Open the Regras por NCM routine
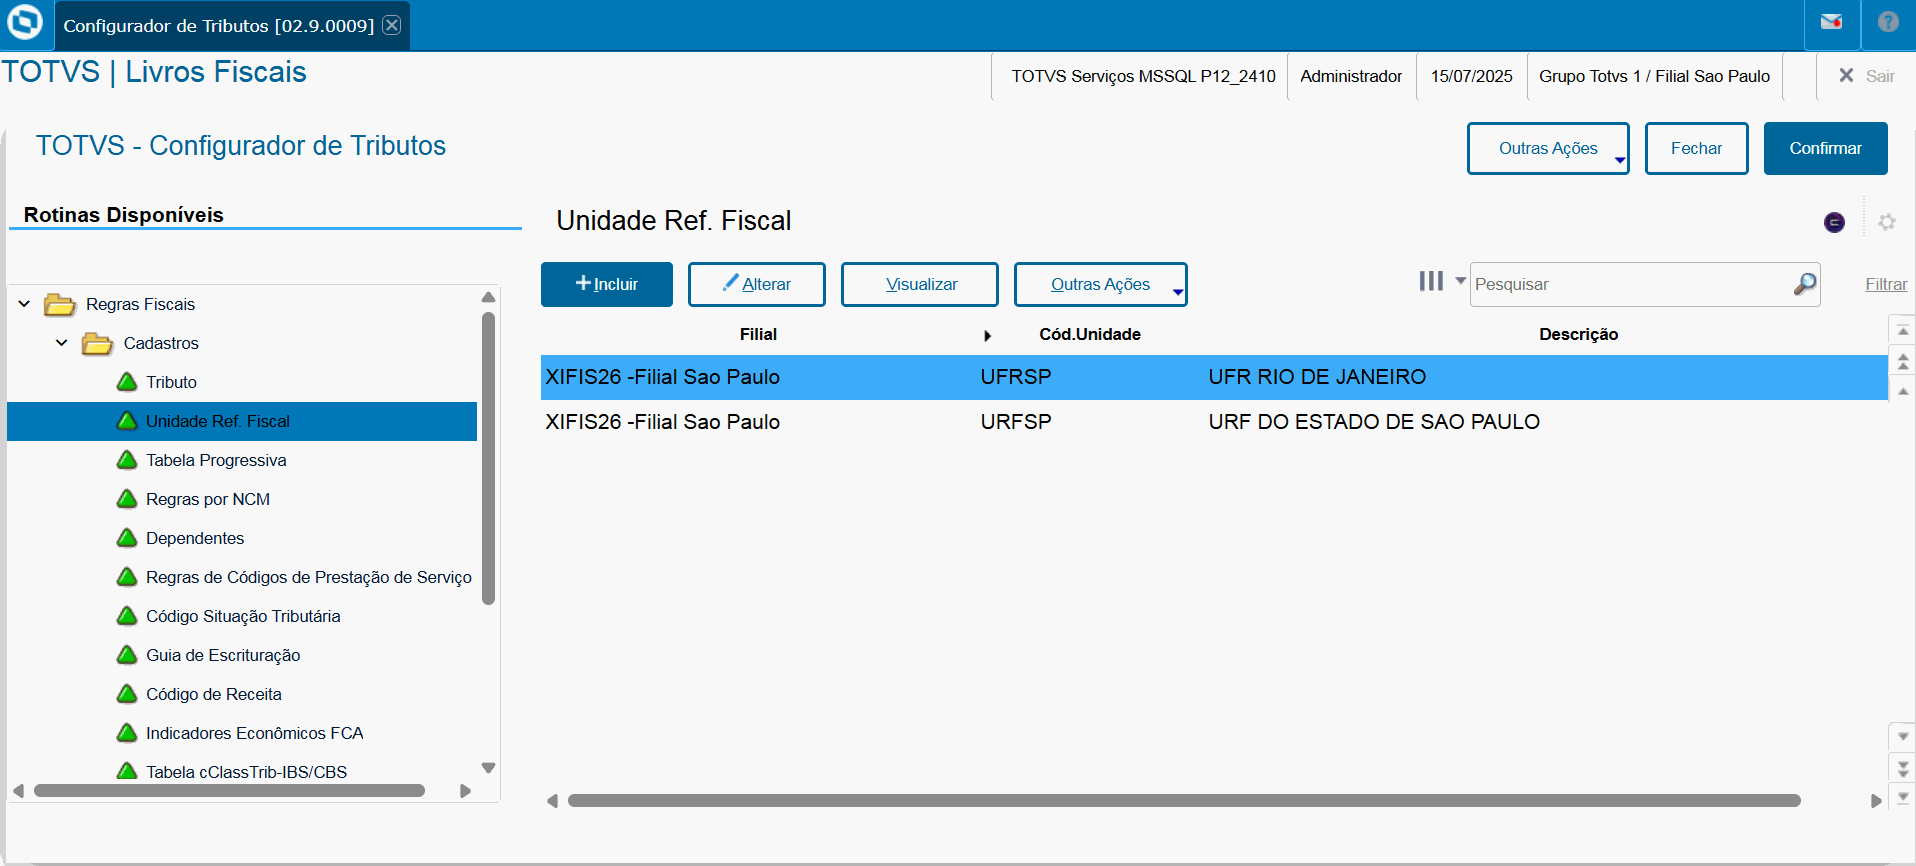 click(x=208, y=499)
